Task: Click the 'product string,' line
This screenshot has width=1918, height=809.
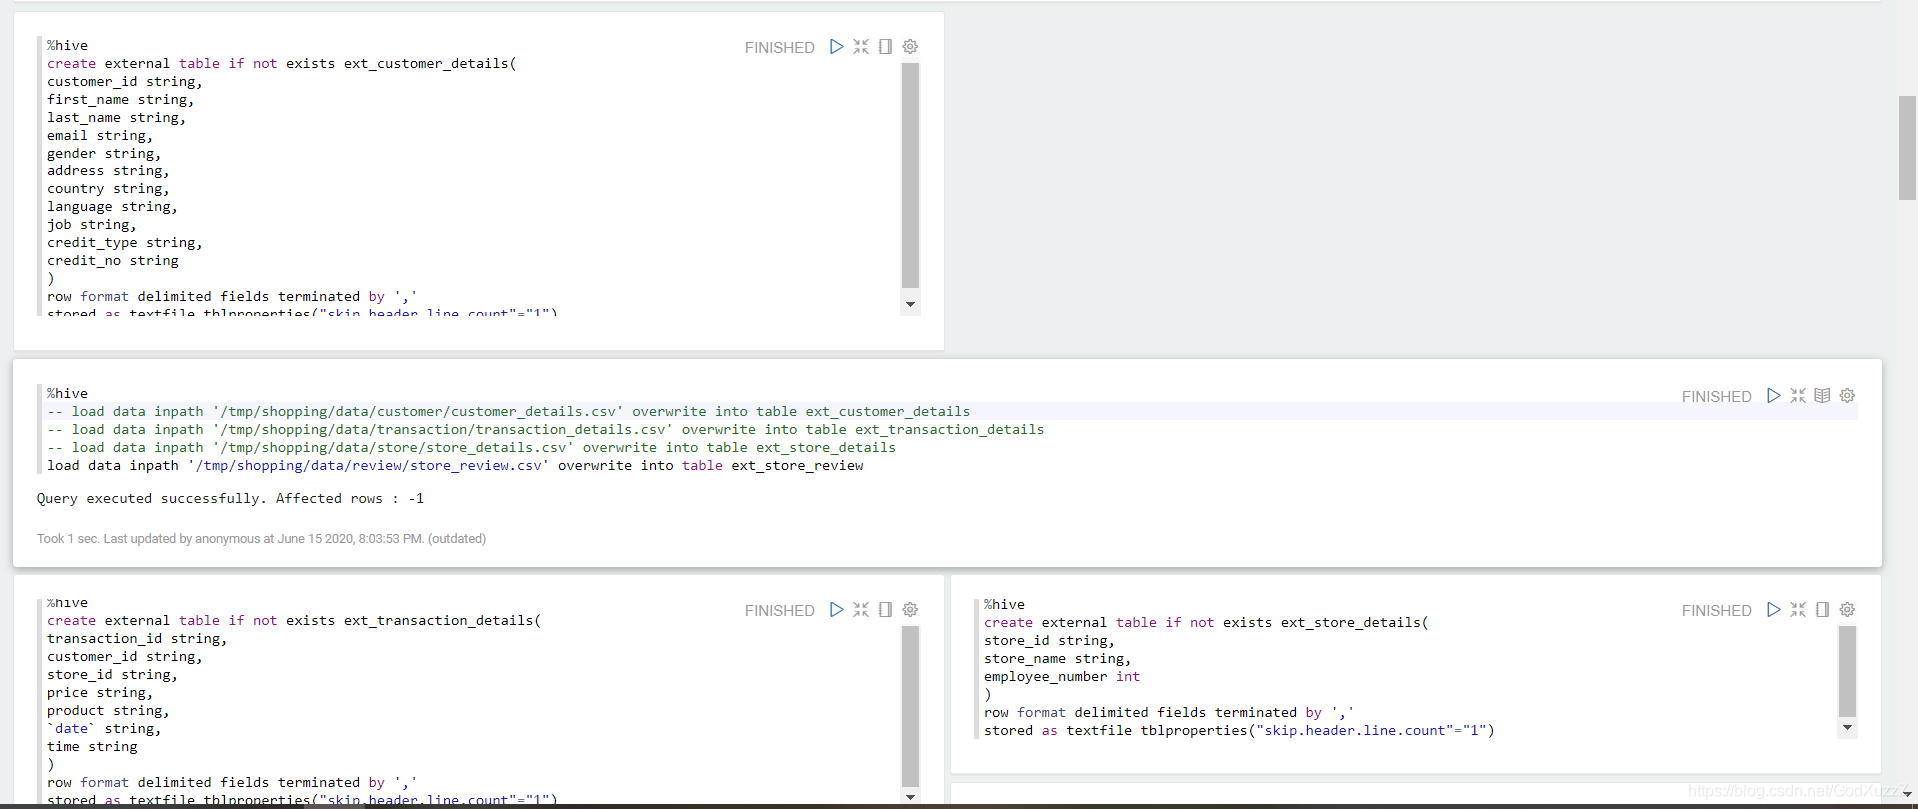Action: 108,711
